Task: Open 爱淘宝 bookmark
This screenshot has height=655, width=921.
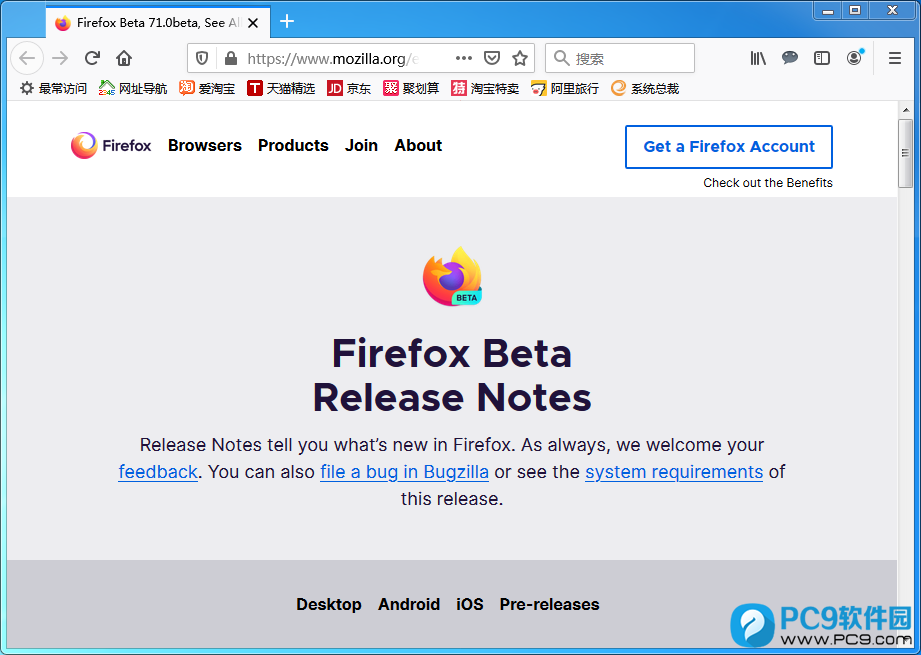Action: [x=207, y=89]
